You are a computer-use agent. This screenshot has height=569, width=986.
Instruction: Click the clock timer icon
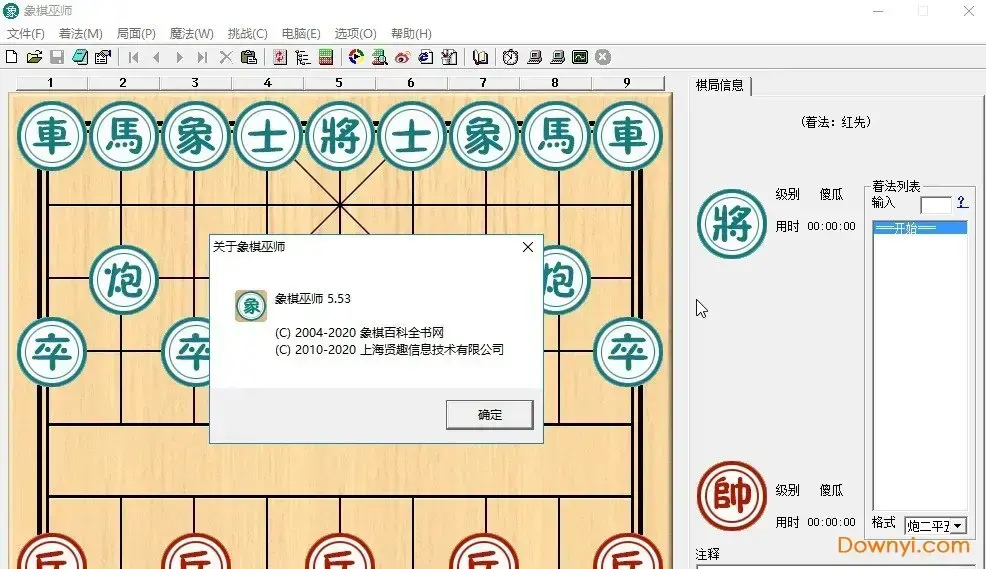click(511, 57)
